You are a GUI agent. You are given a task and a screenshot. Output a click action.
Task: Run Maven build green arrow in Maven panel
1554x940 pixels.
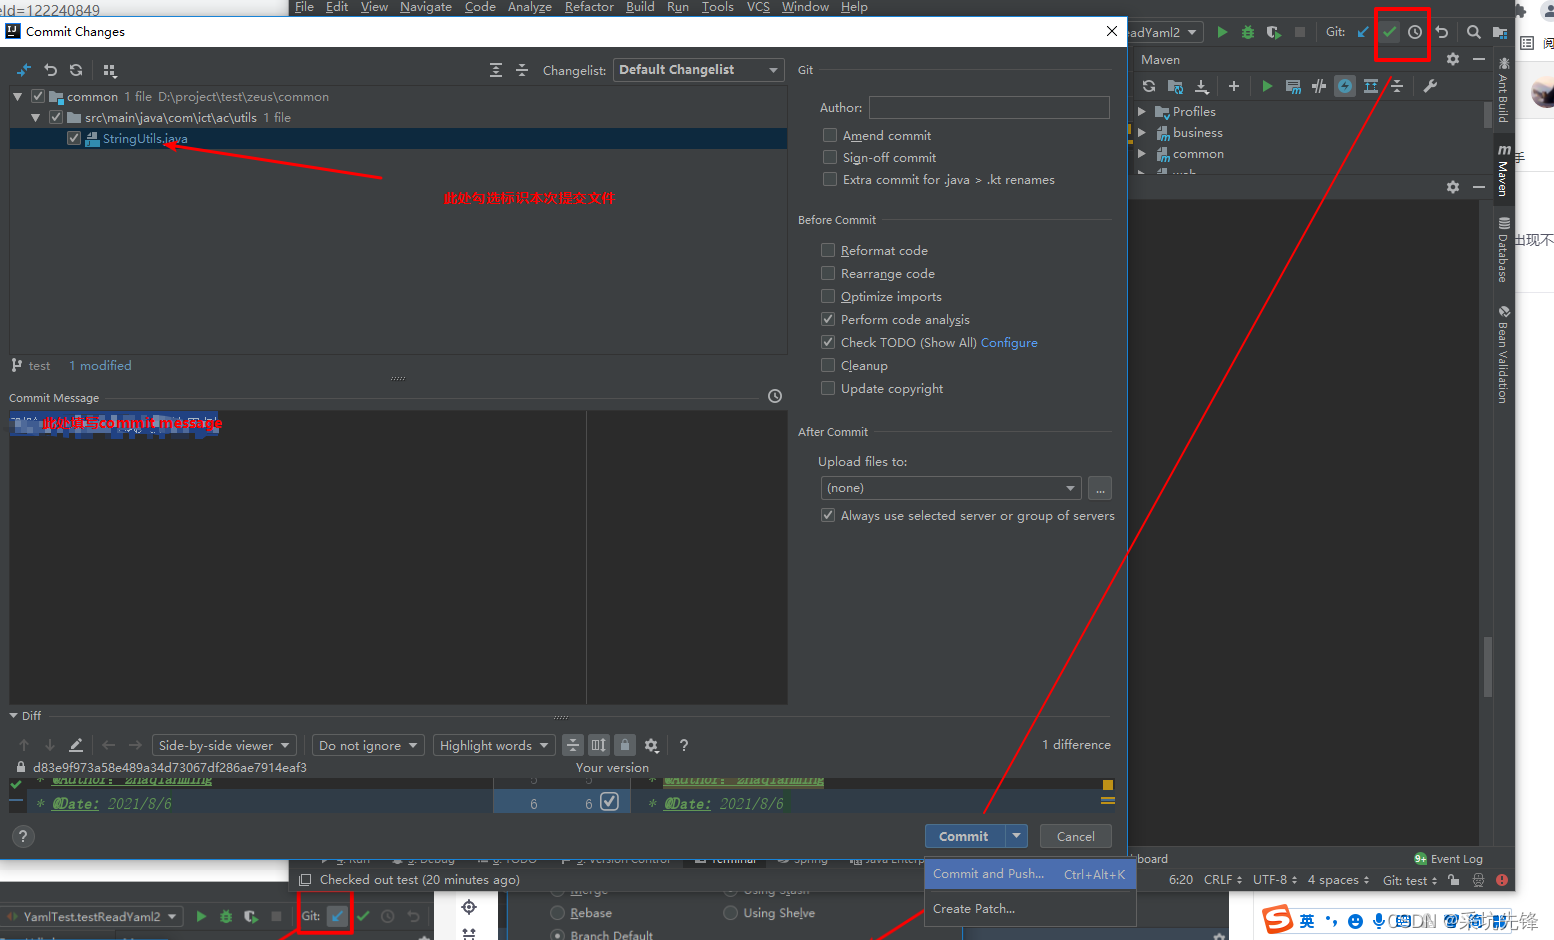[x=1267, y=86]
